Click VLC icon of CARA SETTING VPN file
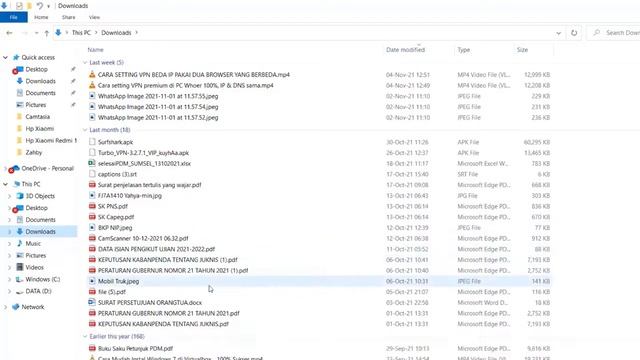The width and height of the screenshot is (640, 360). [92, 74]
